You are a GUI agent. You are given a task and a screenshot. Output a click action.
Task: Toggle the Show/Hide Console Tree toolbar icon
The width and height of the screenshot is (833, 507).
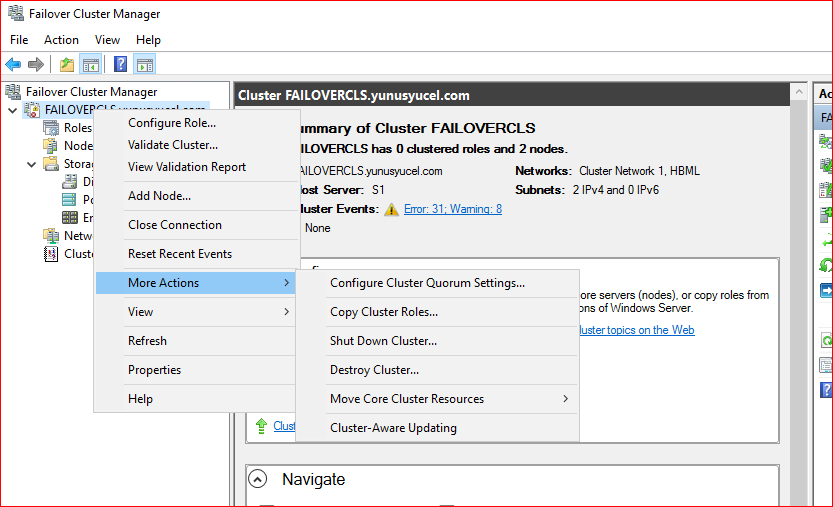pyautogui.click(x=90, y=65)
